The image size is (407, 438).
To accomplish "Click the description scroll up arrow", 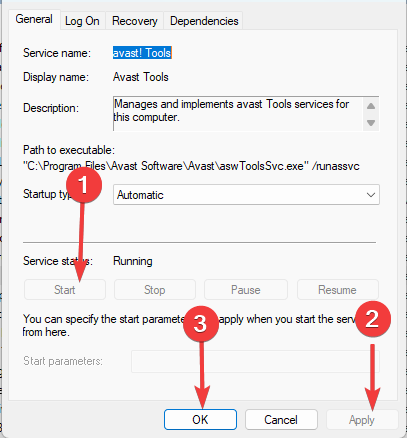I will click(371, 106).
